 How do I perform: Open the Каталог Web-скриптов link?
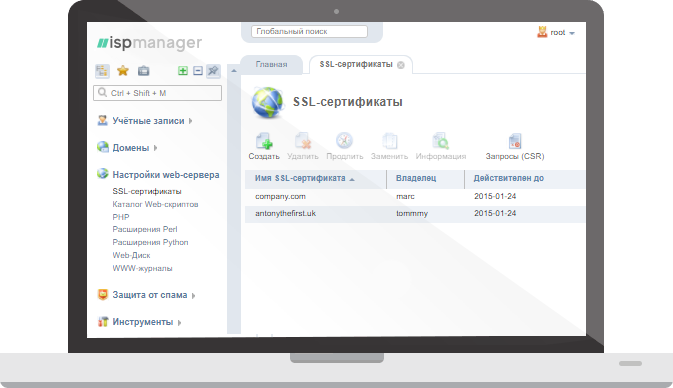click(x=155, y=204)
